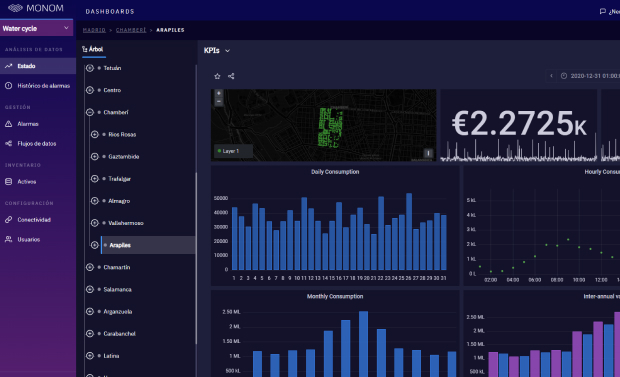The width and height of the screenshot is (620, 377).
Task: Favorite the dashboard with the star icon
Action: (x=217, y=76)
